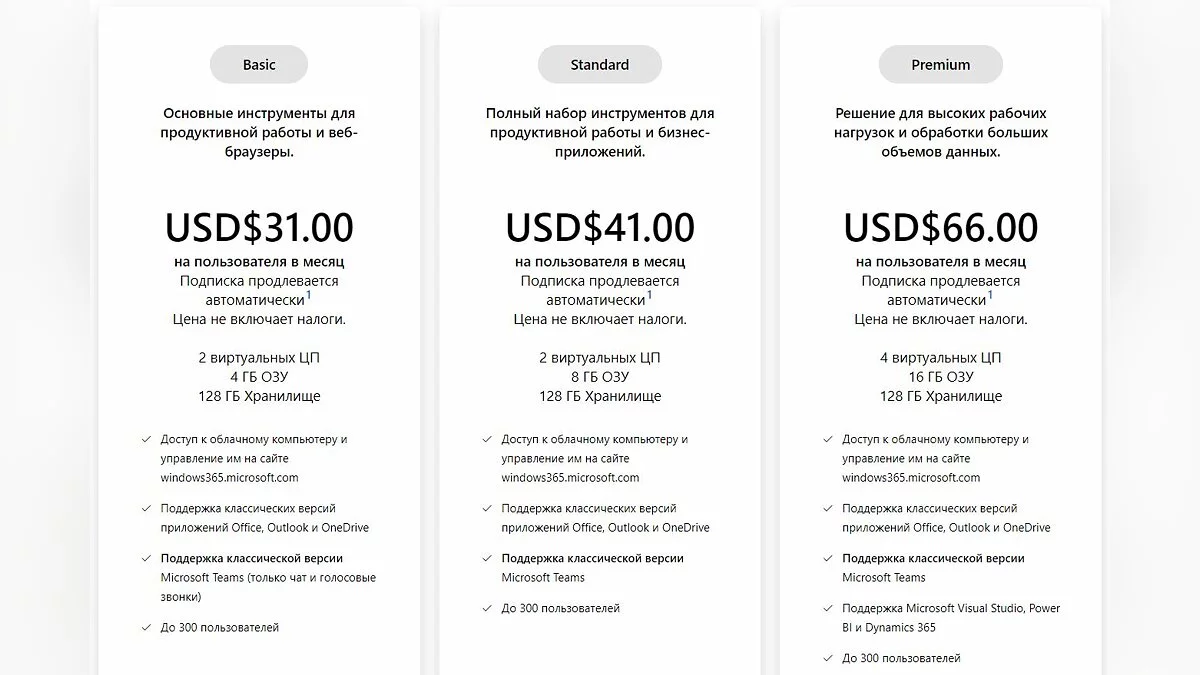This screenshot has width=1200, height=675.
Task: Select the Standard plan pill button
Action: coord(600,65)
